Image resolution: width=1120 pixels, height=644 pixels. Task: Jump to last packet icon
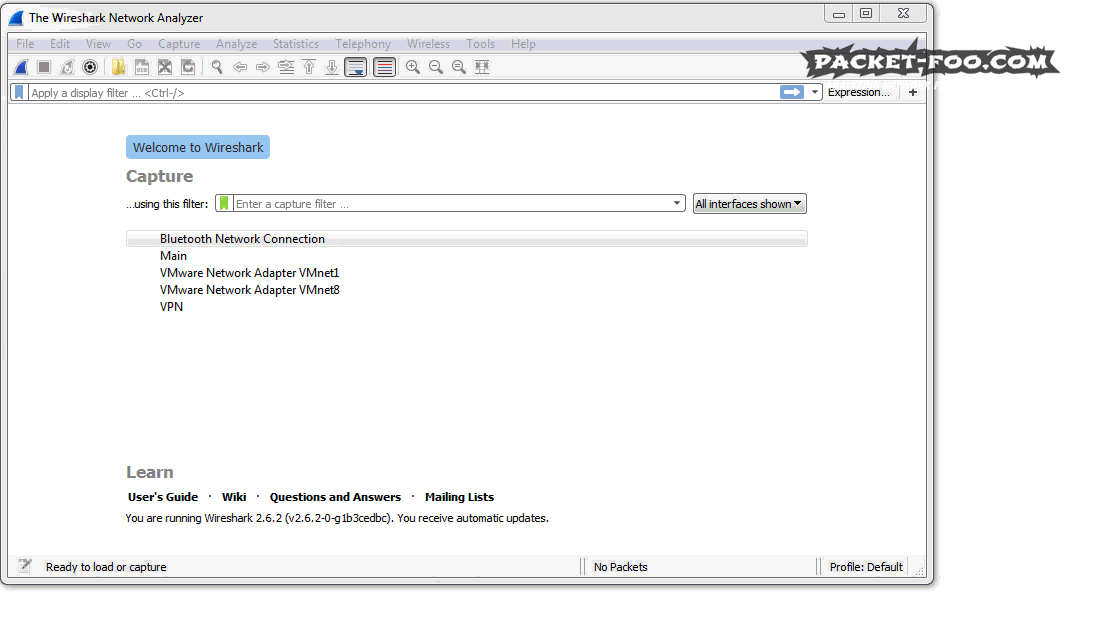tap(332, 67)
